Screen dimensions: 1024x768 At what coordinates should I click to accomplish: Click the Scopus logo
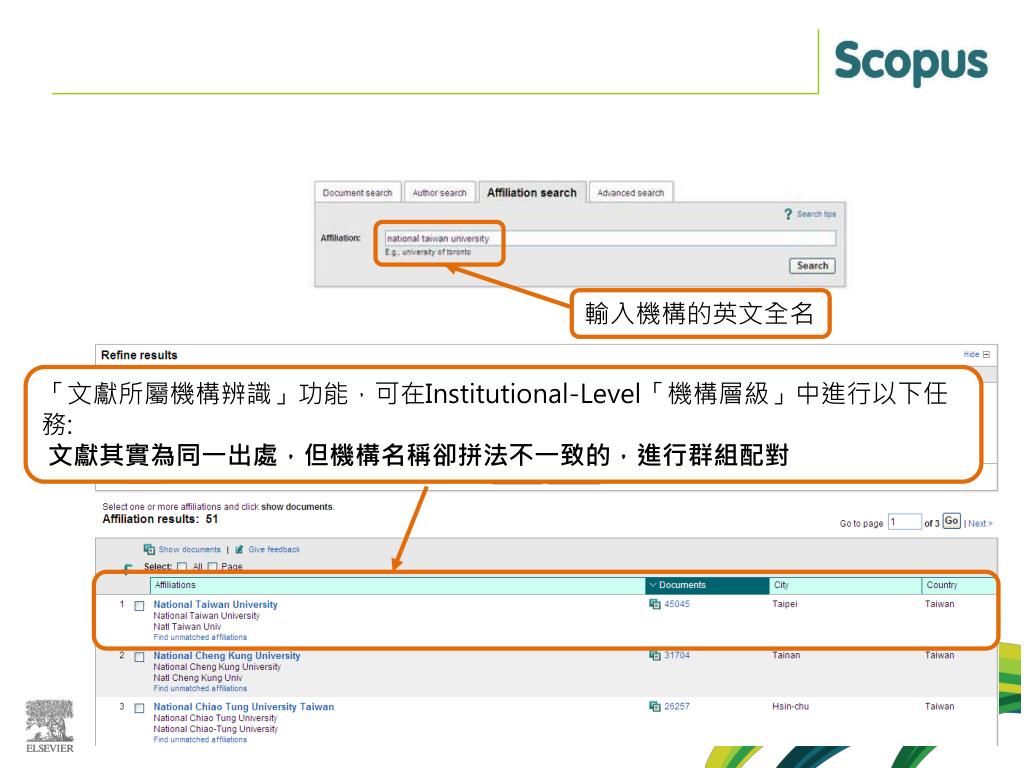click(x=911, y=62)
